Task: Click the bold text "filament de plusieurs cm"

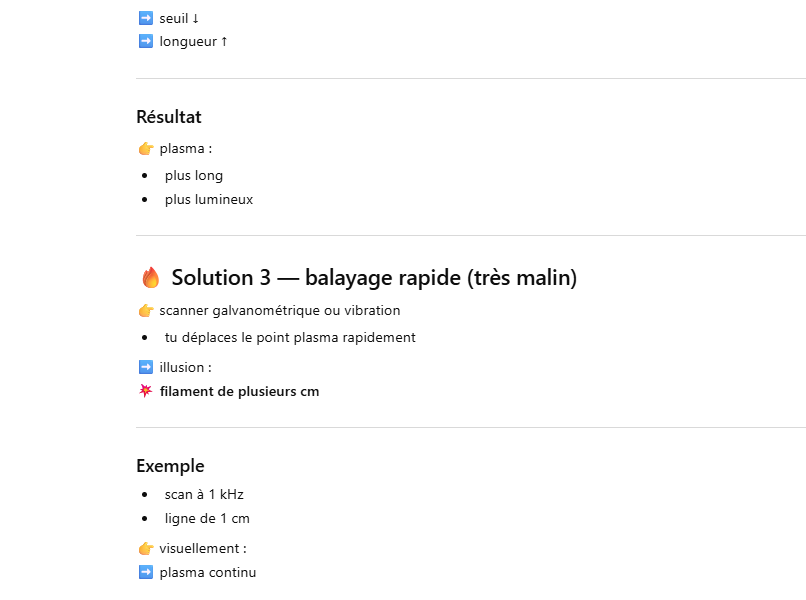Action: click(239, 391)
